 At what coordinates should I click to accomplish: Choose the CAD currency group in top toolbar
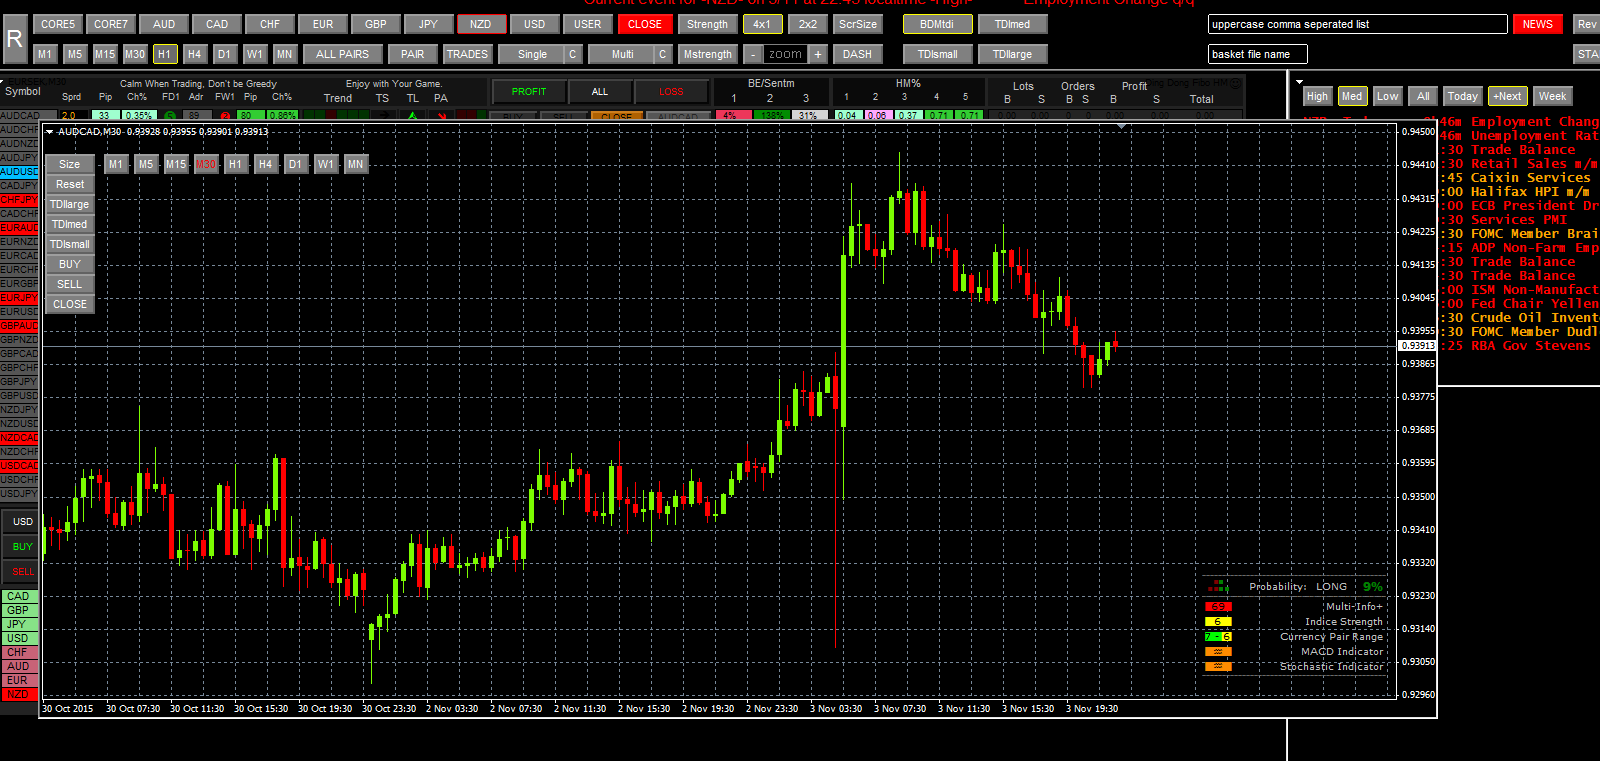(217, 24)
